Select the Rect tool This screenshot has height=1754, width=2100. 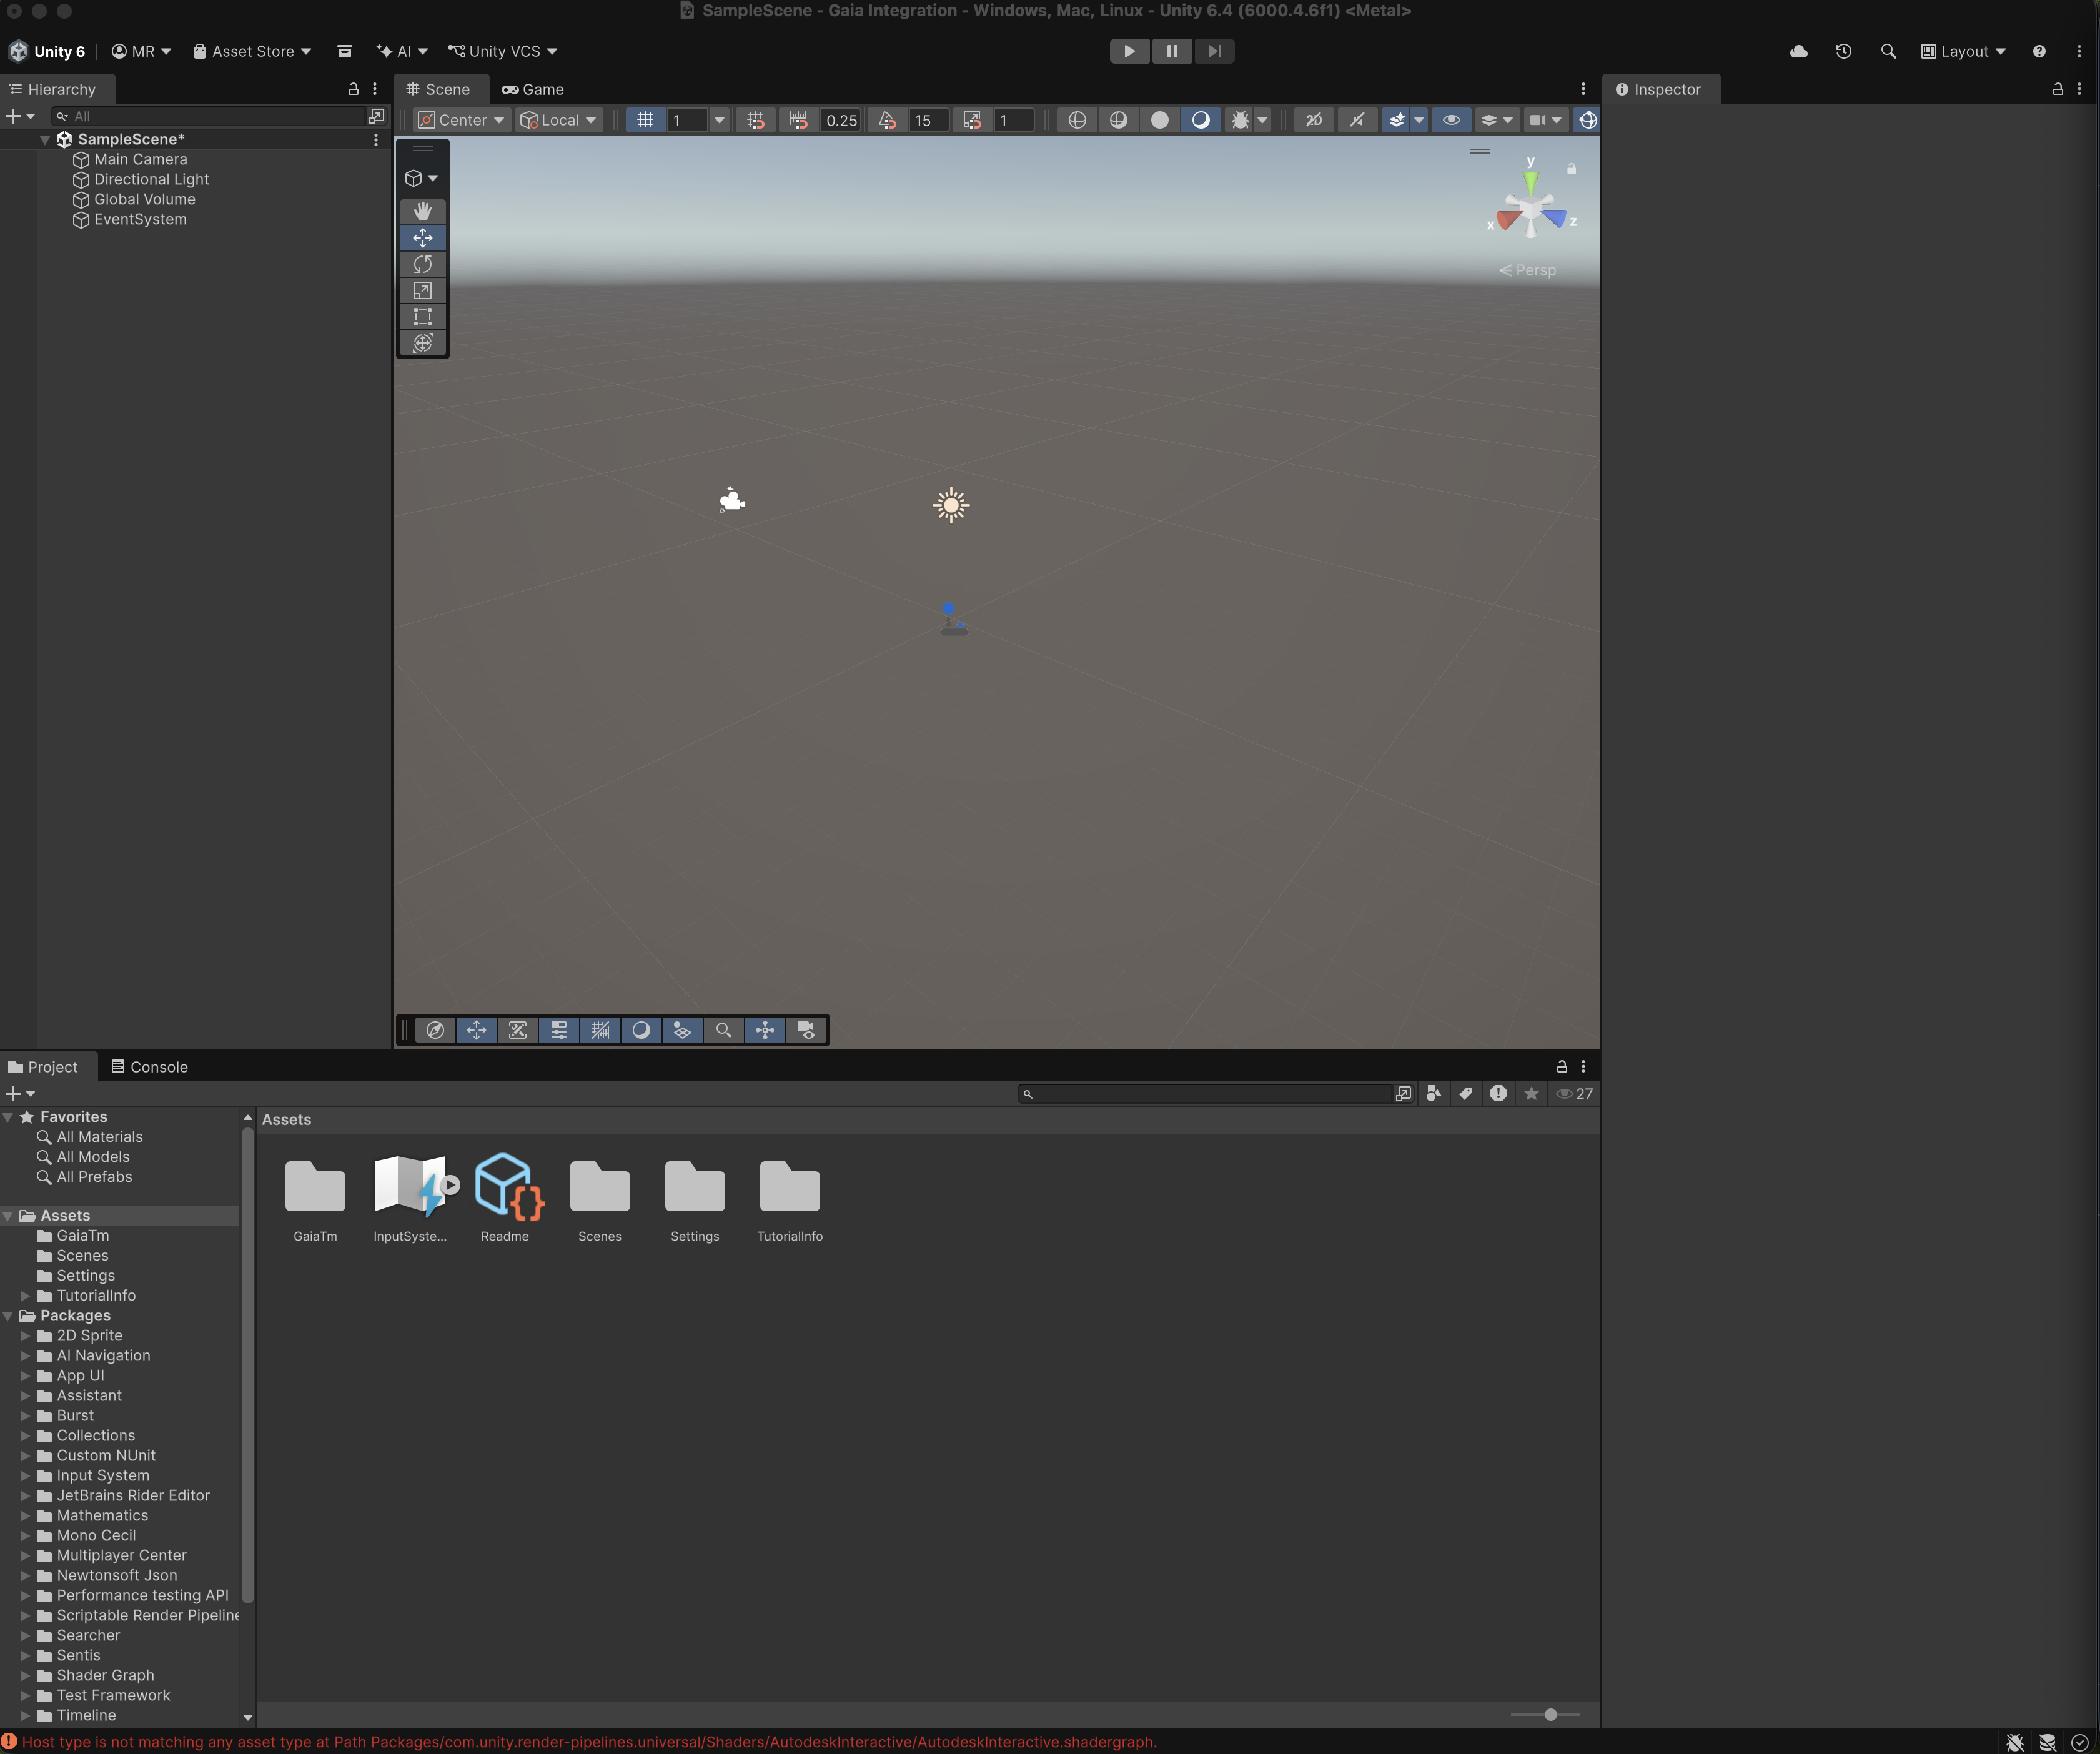423,317
